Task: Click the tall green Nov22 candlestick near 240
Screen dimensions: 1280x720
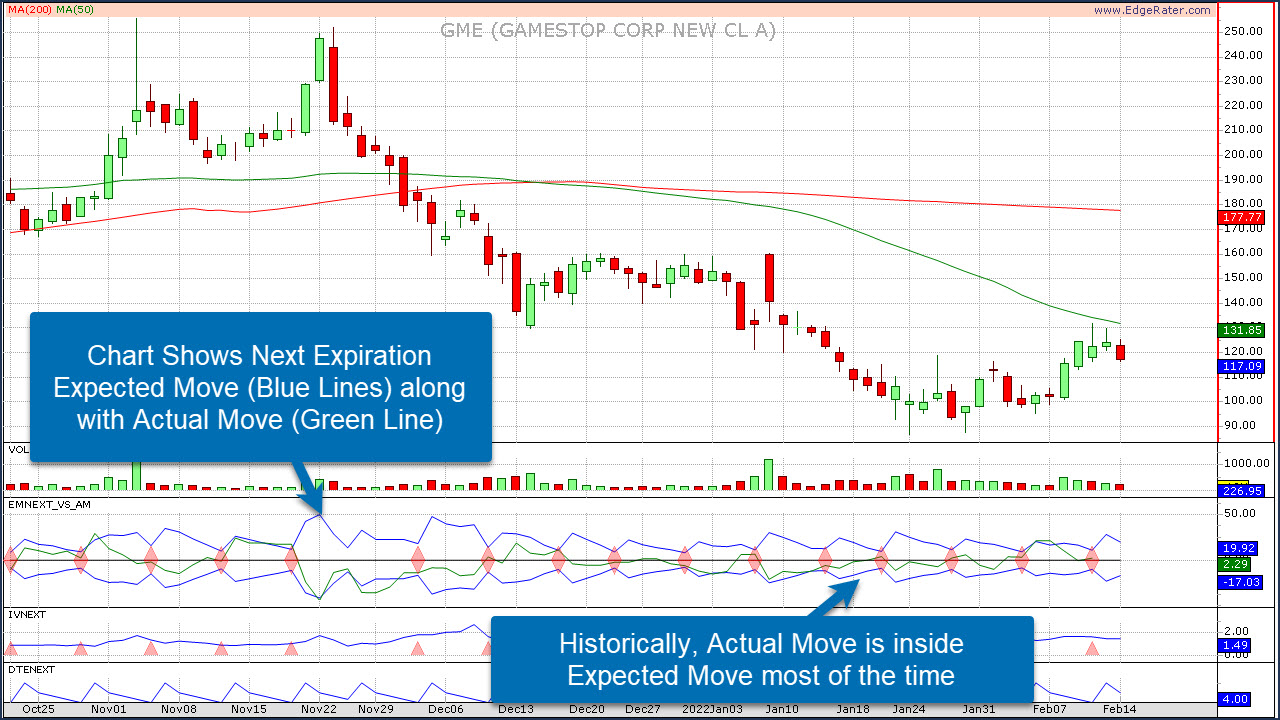Action: coord(319,59)
